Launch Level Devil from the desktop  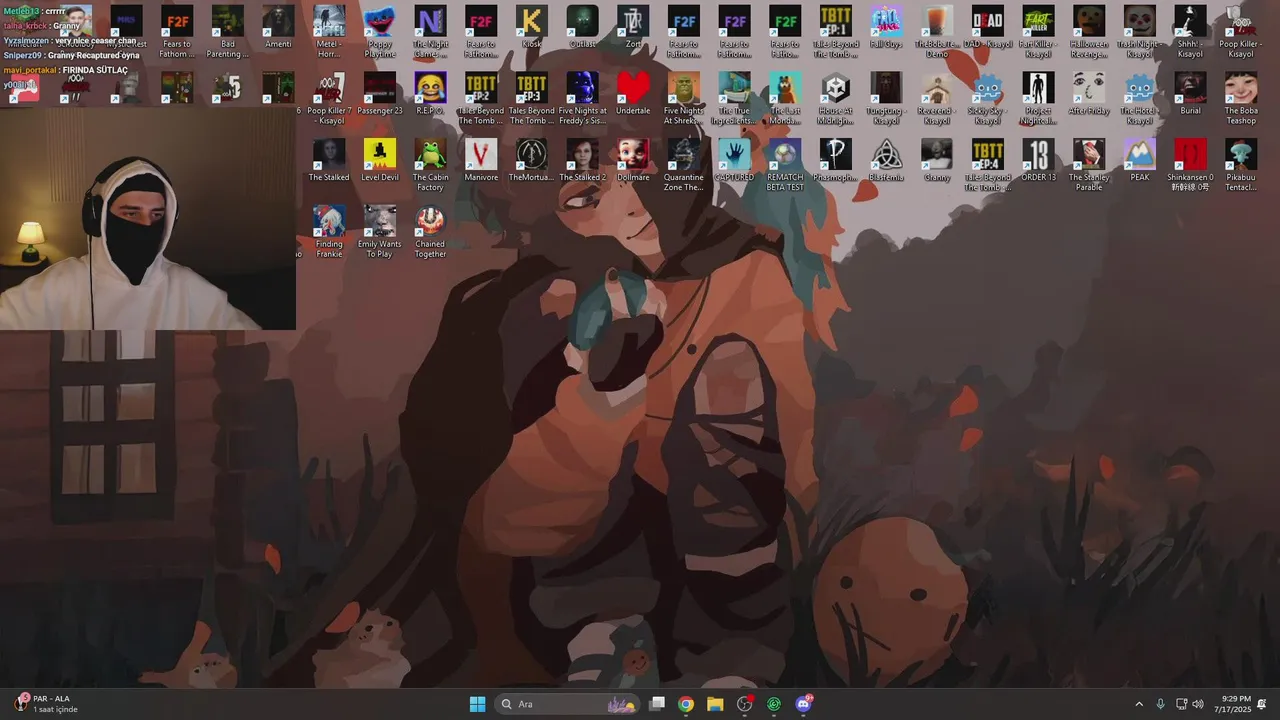[x=380, y=161]
